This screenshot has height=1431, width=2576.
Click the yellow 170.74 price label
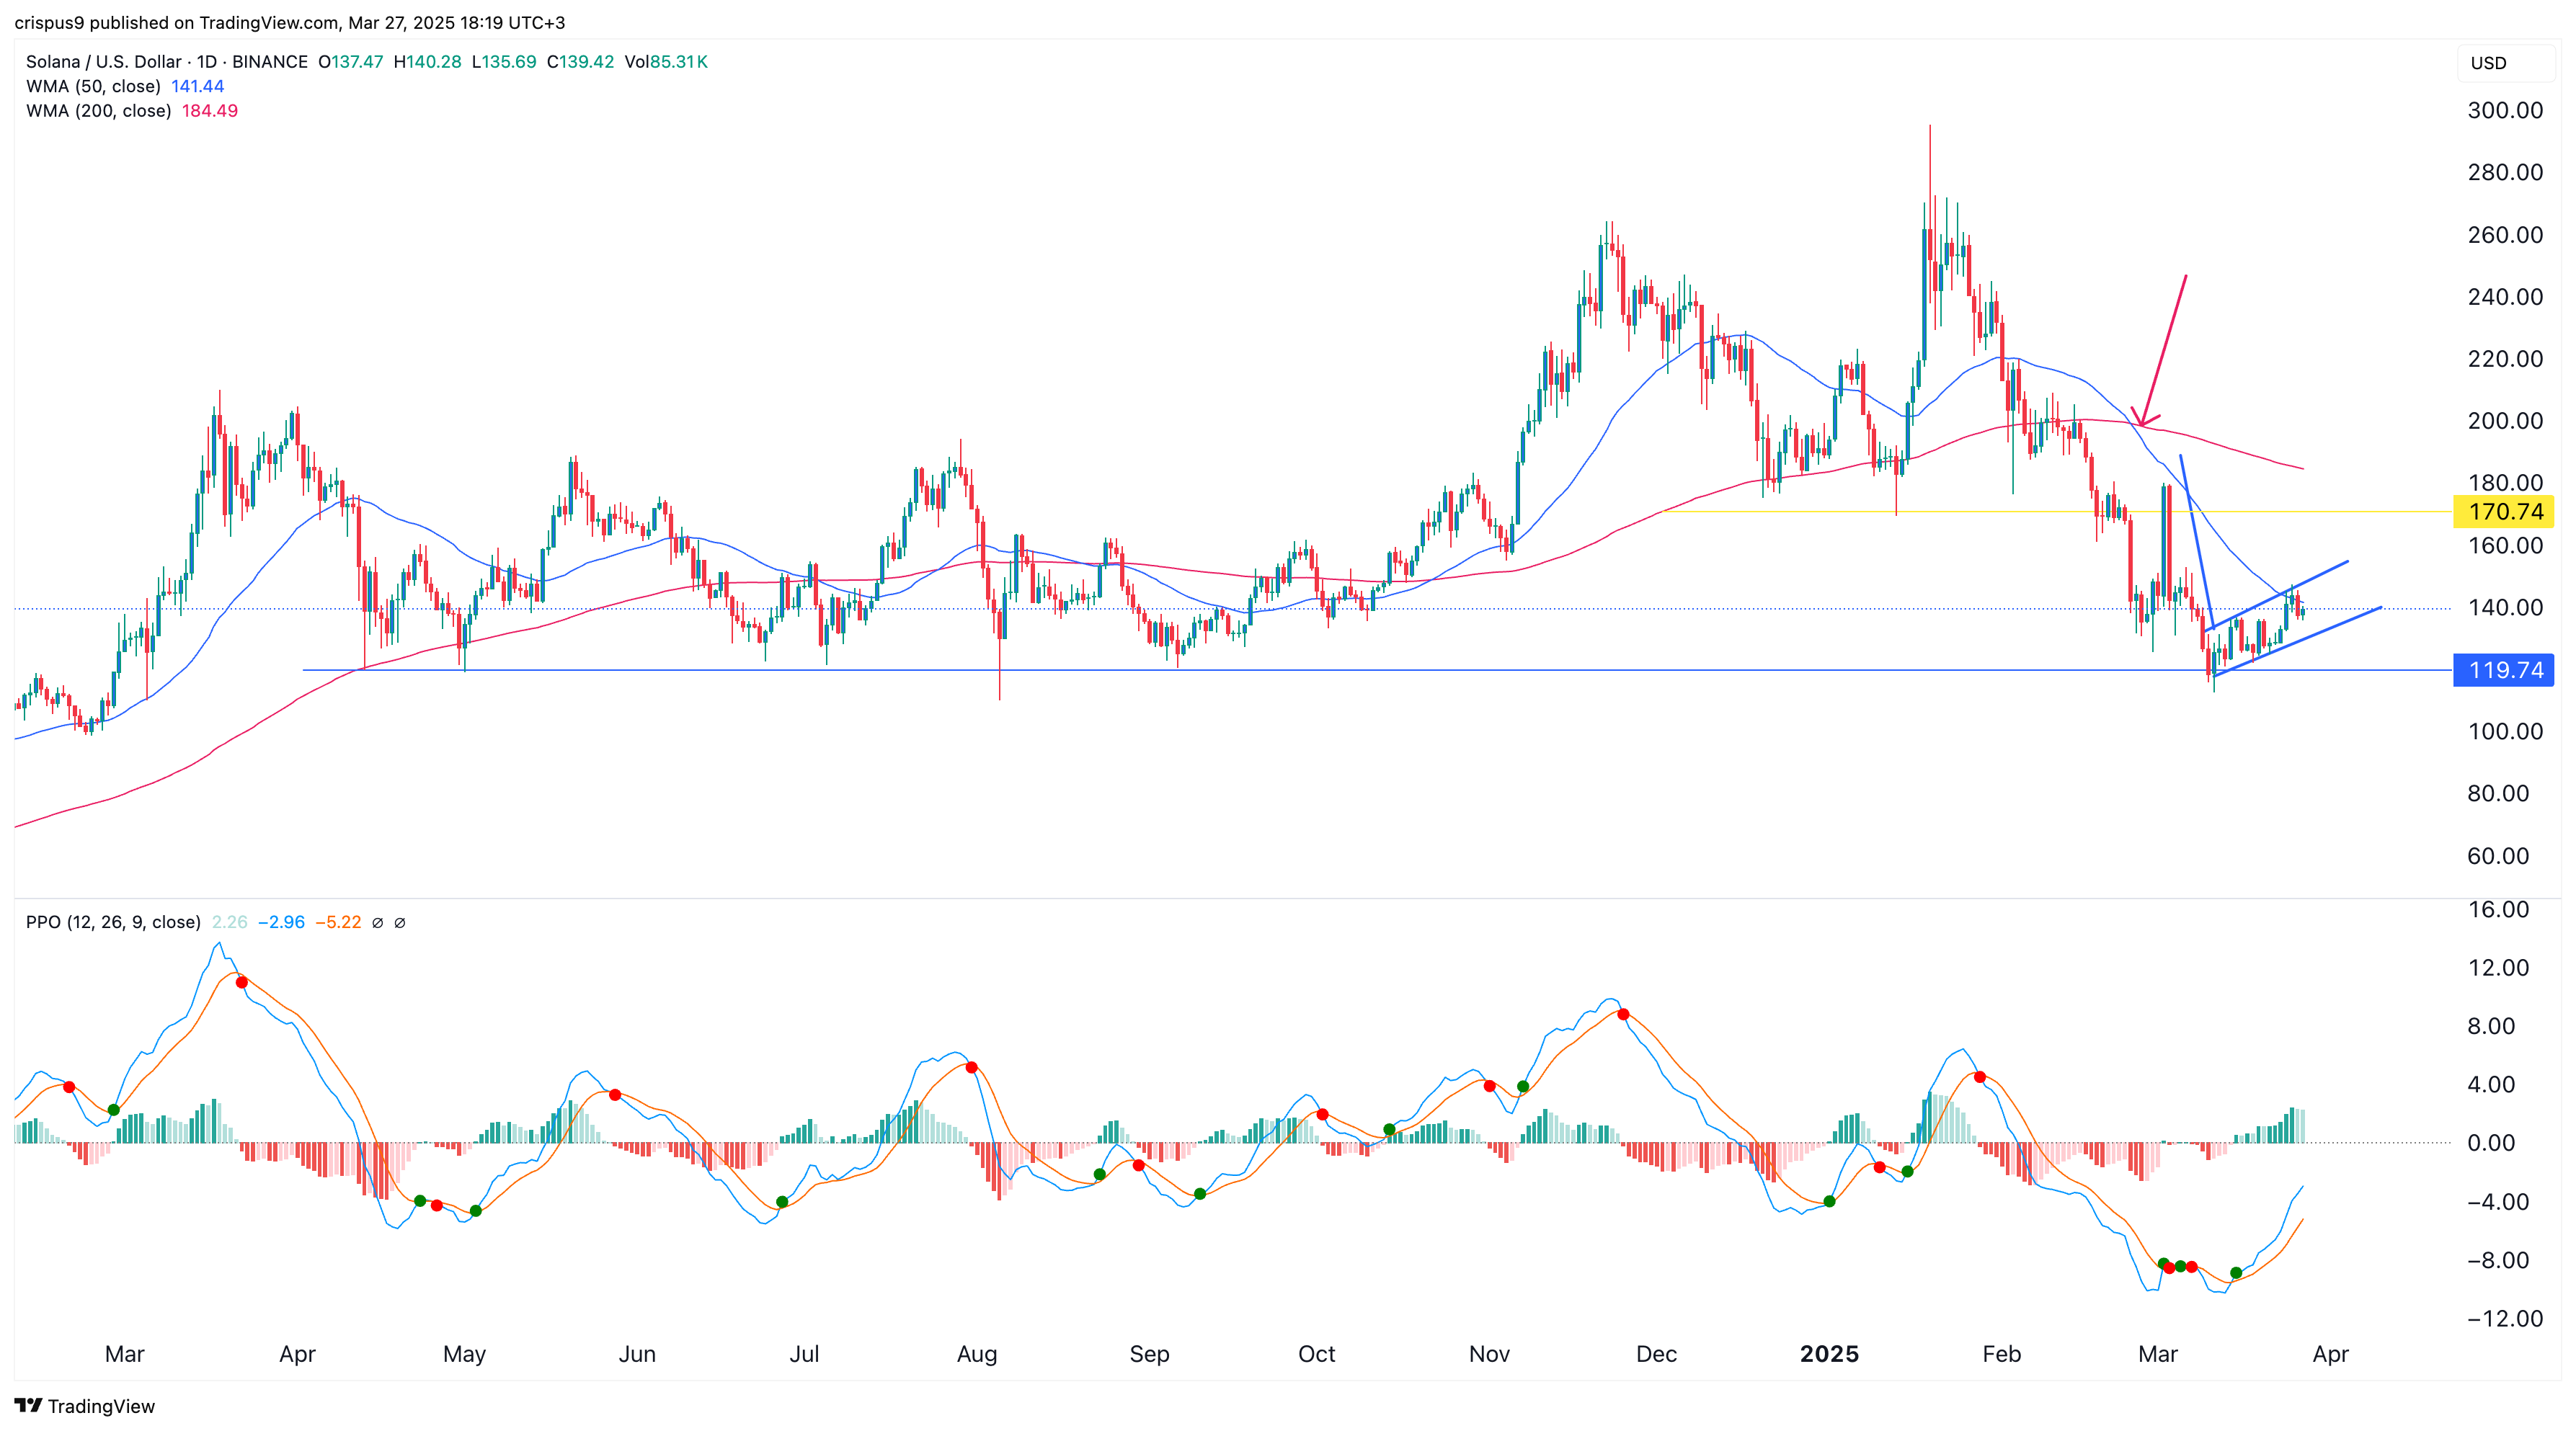(2503, 512)
